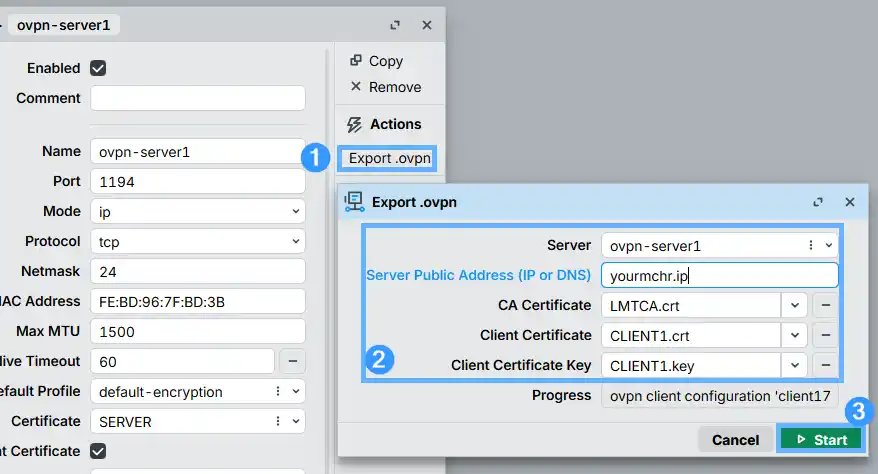Click the Copy icon in the side panel
This screenshot has width=878, height=474.
point(356,60)
